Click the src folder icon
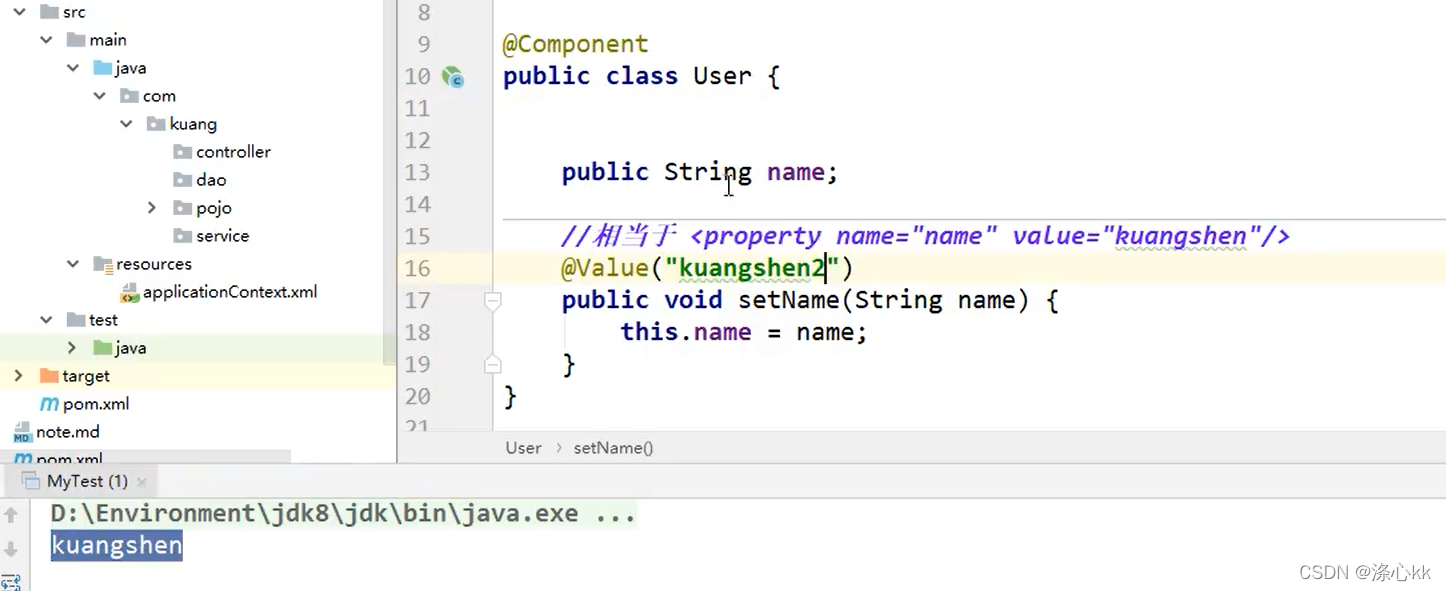1446x591 pixels. coord(48,12)
